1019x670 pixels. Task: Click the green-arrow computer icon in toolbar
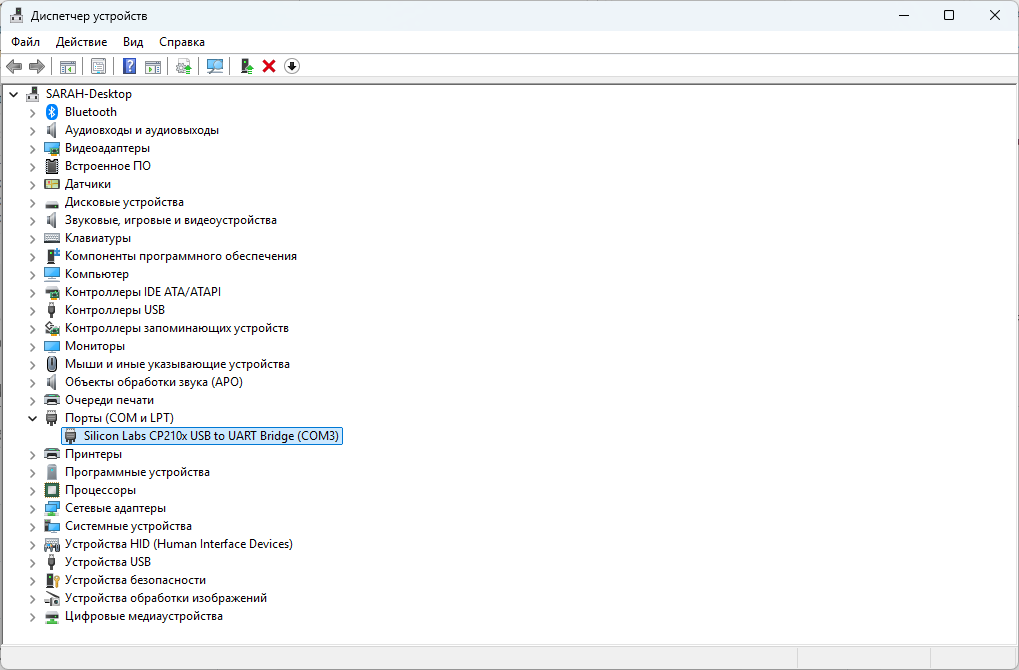coord(246,66)
